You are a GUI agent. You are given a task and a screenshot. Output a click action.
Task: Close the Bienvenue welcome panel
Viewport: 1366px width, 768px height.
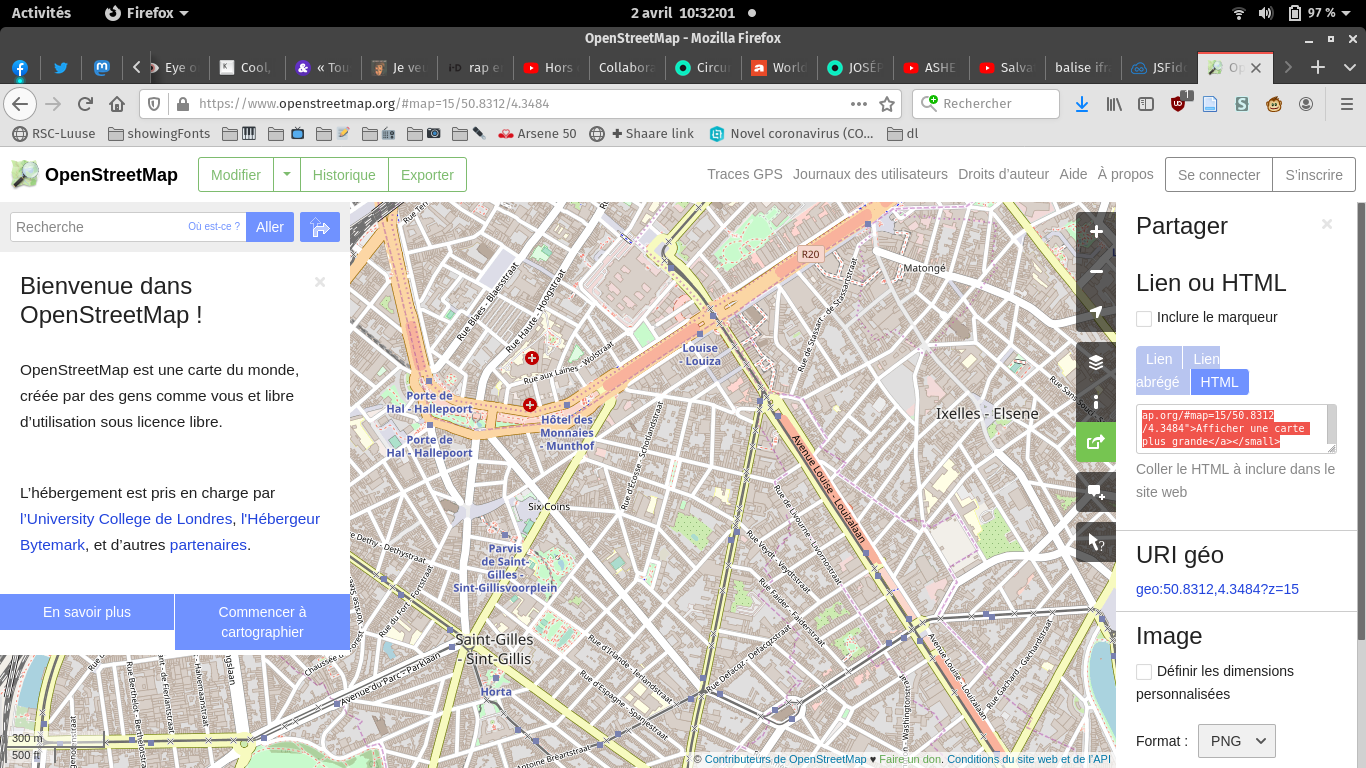click(x=320, y=282)
